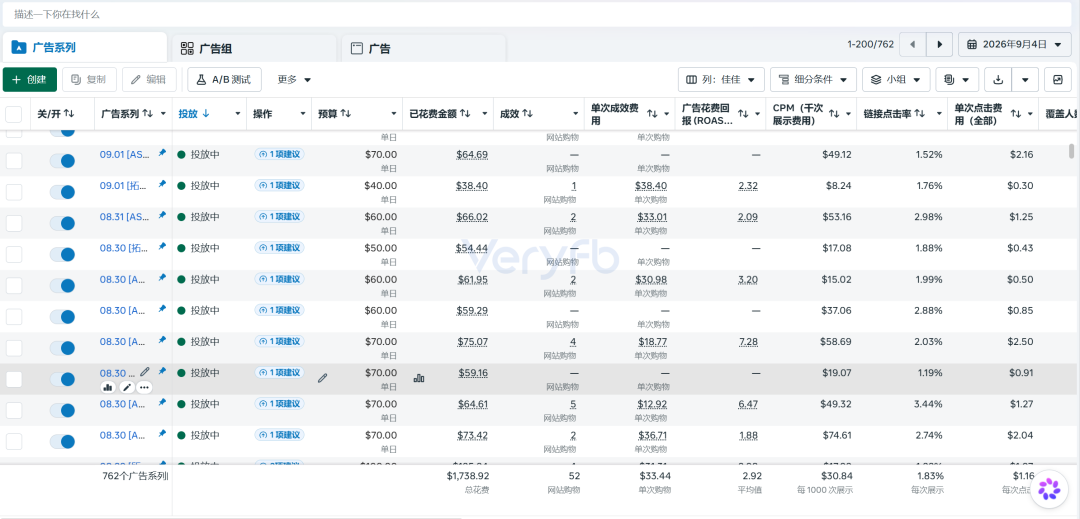Image resolution: width=1080 pixels, height=519 pixels.
Task: Open the charts panel icon at toolbar end
Action: 1058,79
